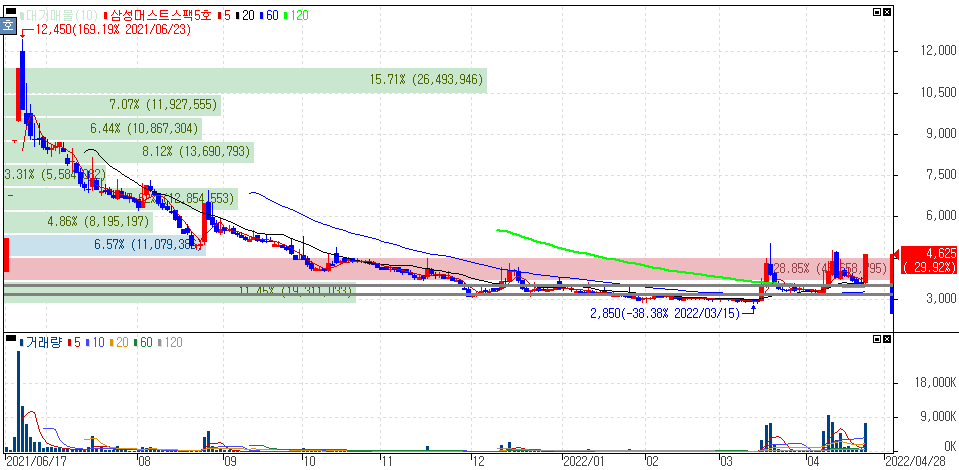Select the 거래량 legend label
Image resolution: width=959 pixels, height=470 pixels.
coord(40,343)
